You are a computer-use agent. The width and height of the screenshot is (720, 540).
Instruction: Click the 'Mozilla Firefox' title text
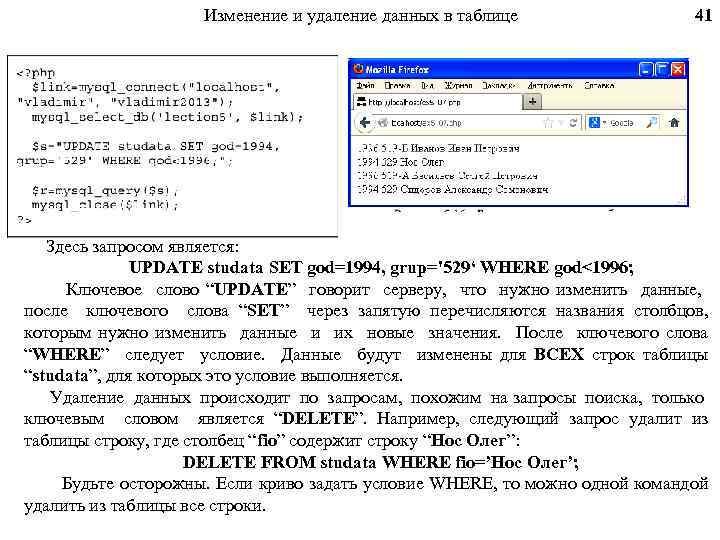[x=397, y=70]
